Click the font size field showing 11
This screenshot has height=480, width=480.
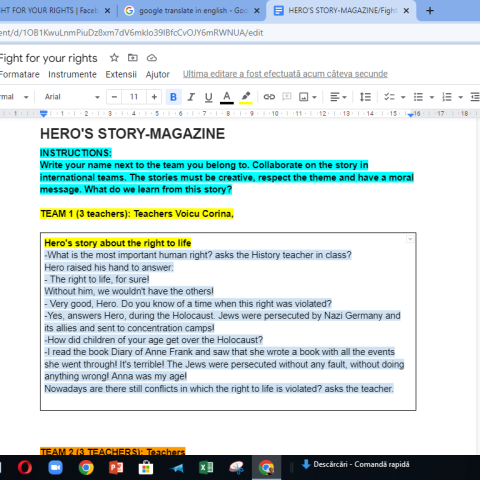pyautogui.click(x=134, y=97)
